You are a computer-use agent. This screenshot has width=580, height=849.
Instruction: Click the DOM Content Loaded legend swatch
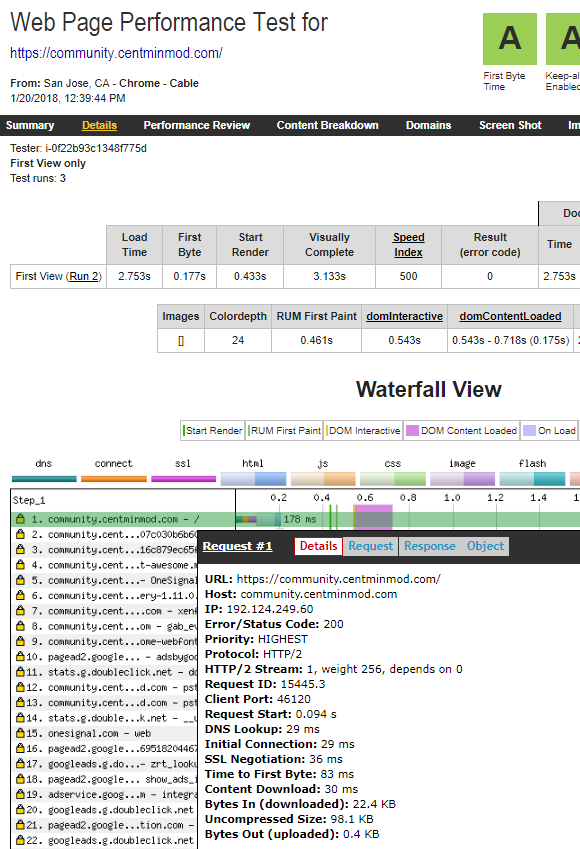point(412,430)
